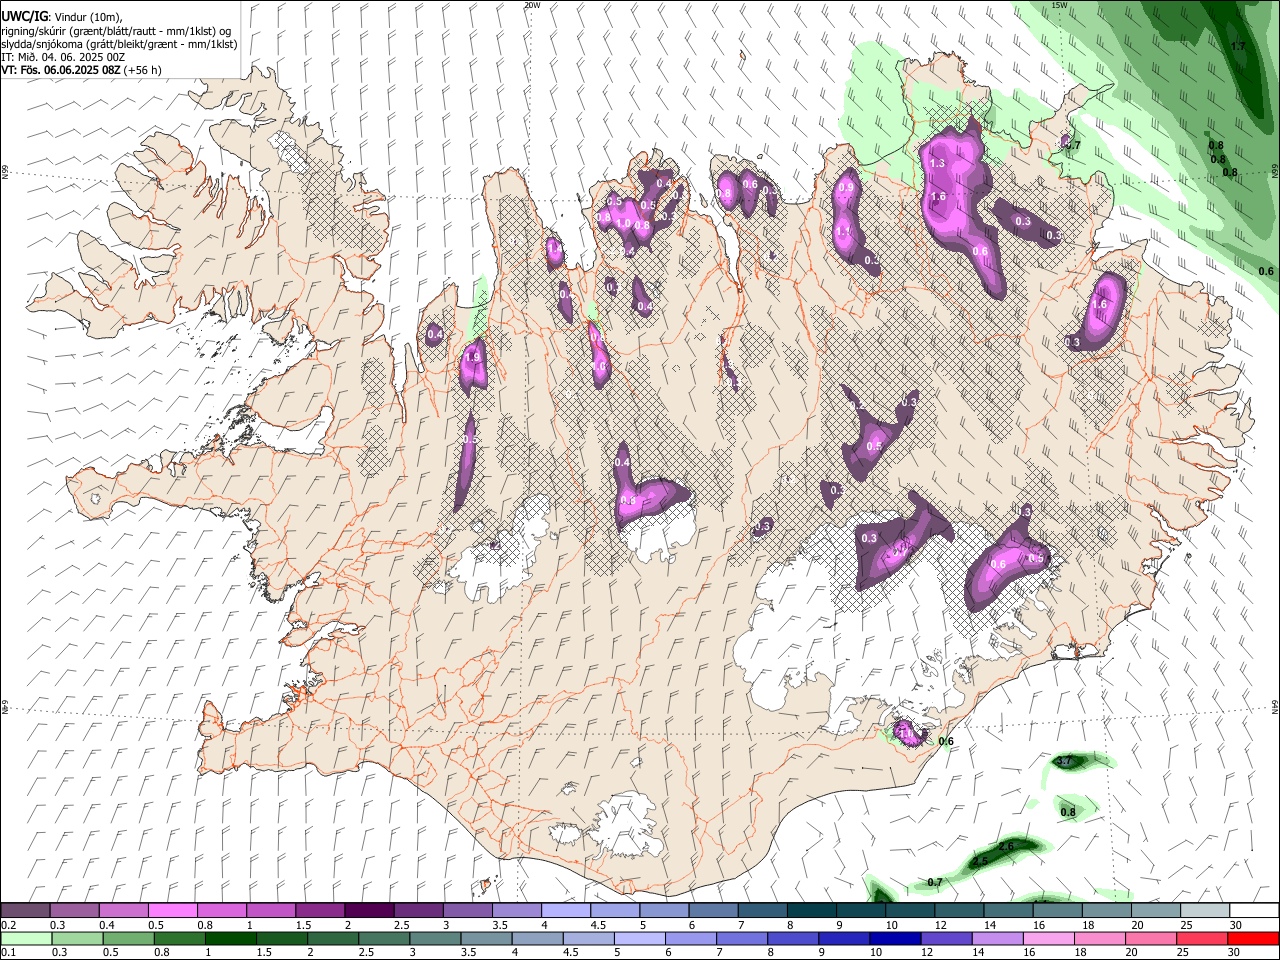Click the 'slydda/snjókoma' legend description line
The height and width of the screenshot is (960, 1280).
(x=119, y=44)
